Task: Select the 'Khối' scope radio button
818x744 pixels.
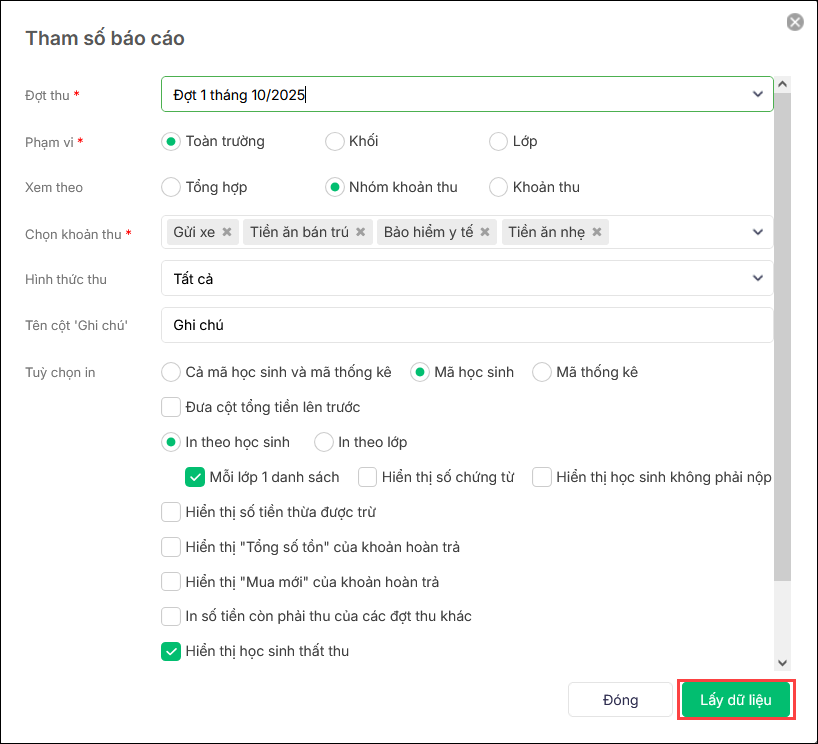Action: click(335, 141)
